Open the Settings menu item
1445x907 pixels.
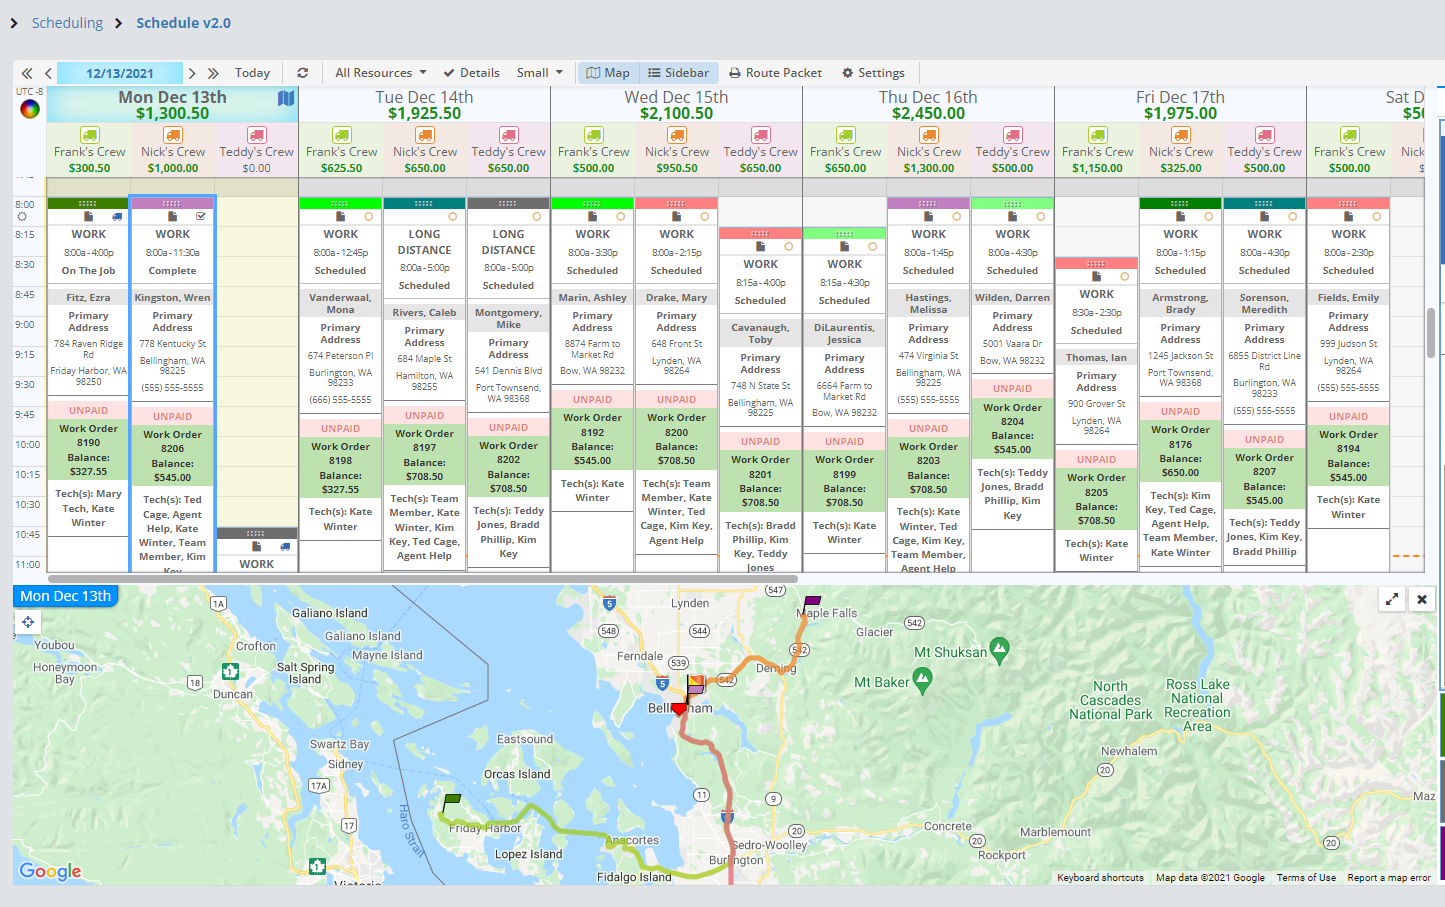pos(873,73)
